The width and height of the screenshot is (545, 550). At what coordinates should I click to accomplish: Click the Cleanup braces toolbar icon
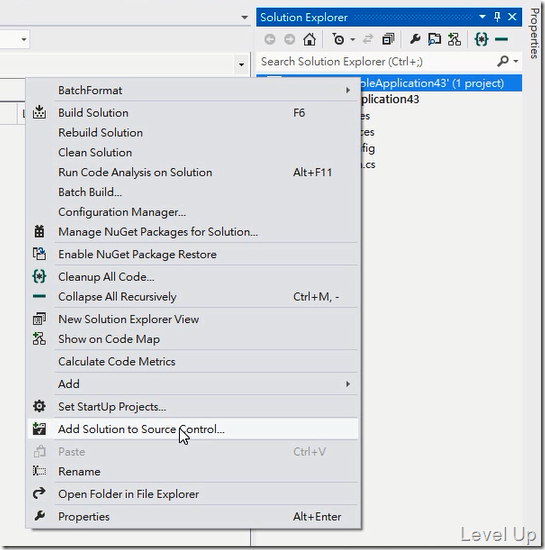(x=481, y=39)
